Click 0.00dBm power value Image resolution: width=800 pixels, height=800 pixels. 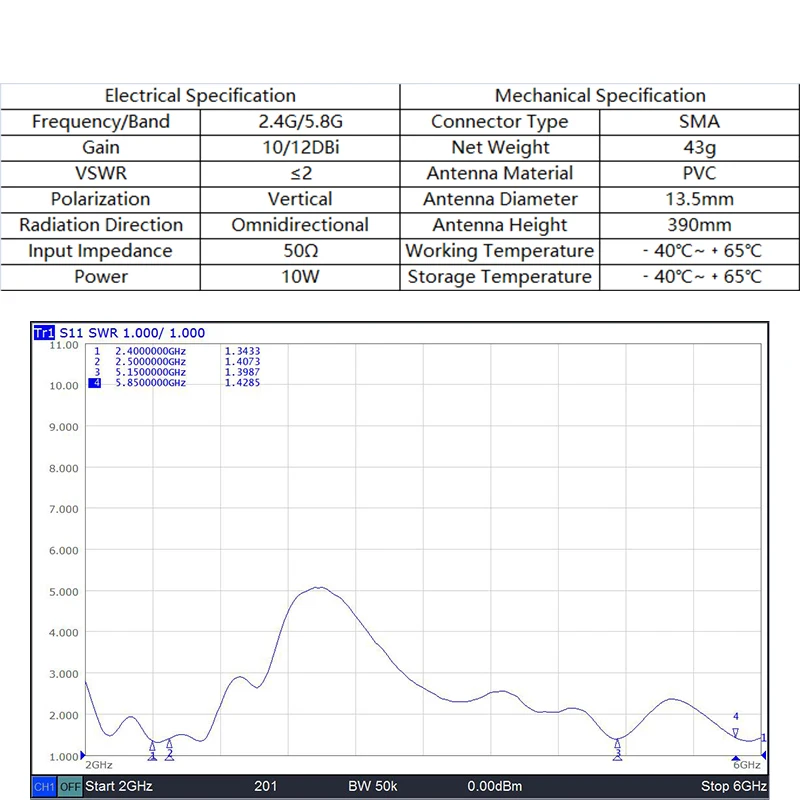tap(494, 786)
